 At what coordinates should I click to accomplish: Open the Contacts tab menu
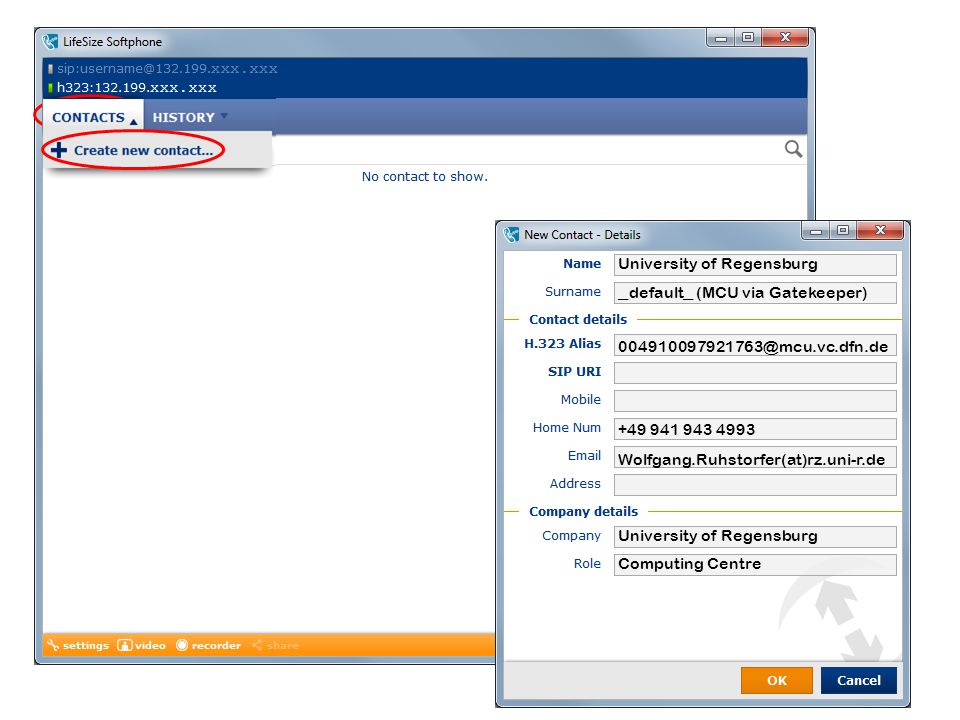(x=93, y=117)
